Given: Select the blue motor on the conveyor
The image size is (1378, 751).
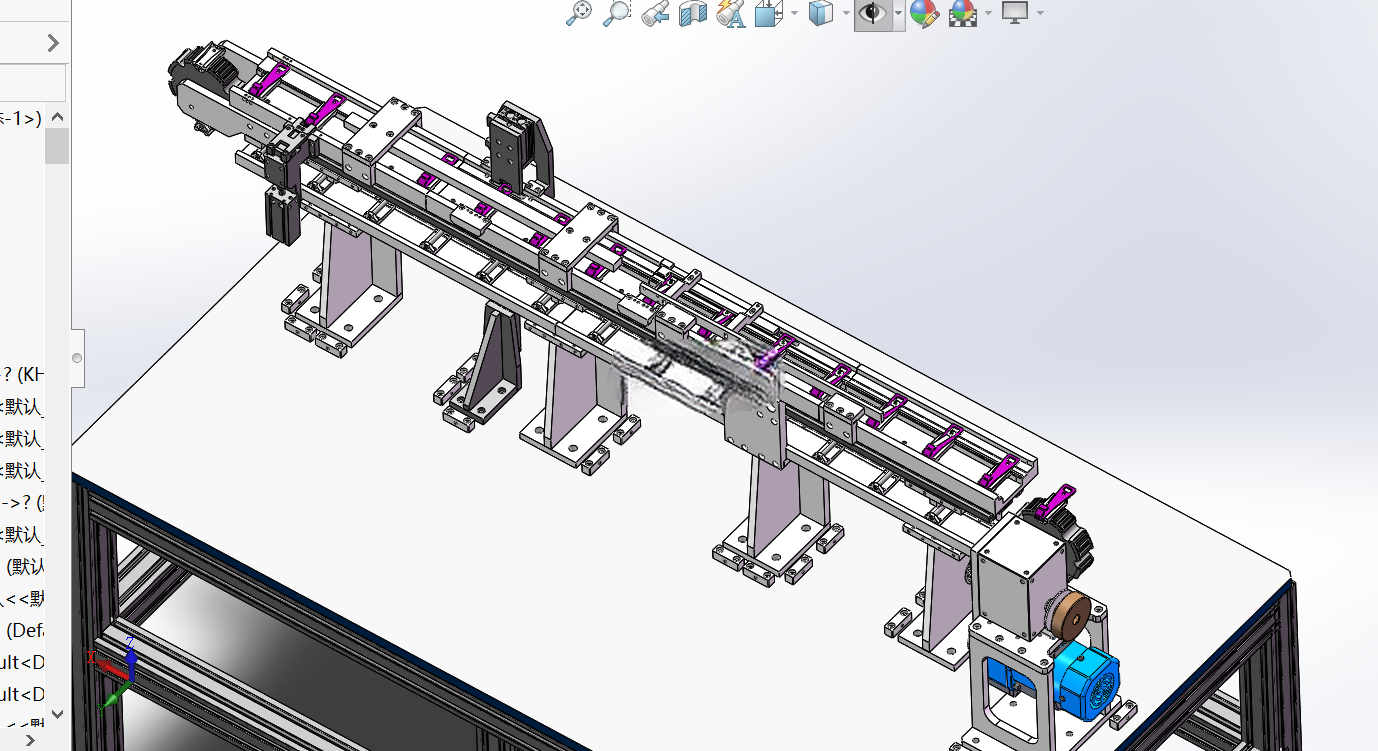Looking at the screenshot, I should tap(1086, 680).
